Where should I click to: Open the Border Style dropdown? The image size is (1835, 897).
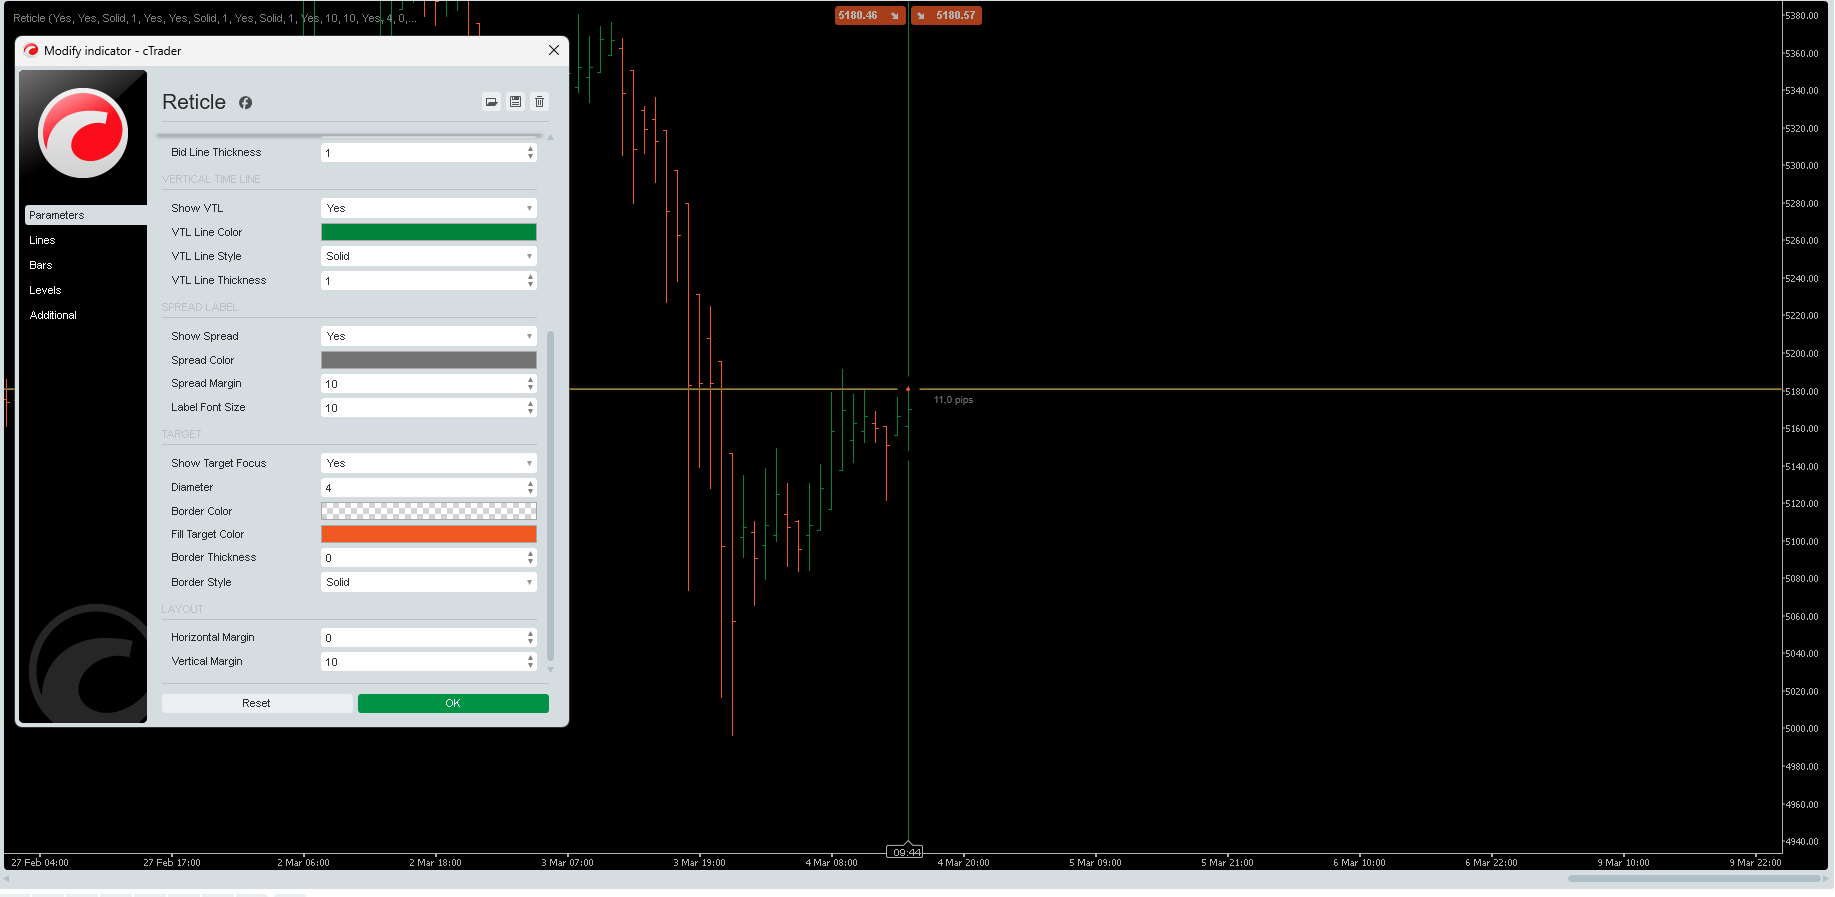coord(428,583)
